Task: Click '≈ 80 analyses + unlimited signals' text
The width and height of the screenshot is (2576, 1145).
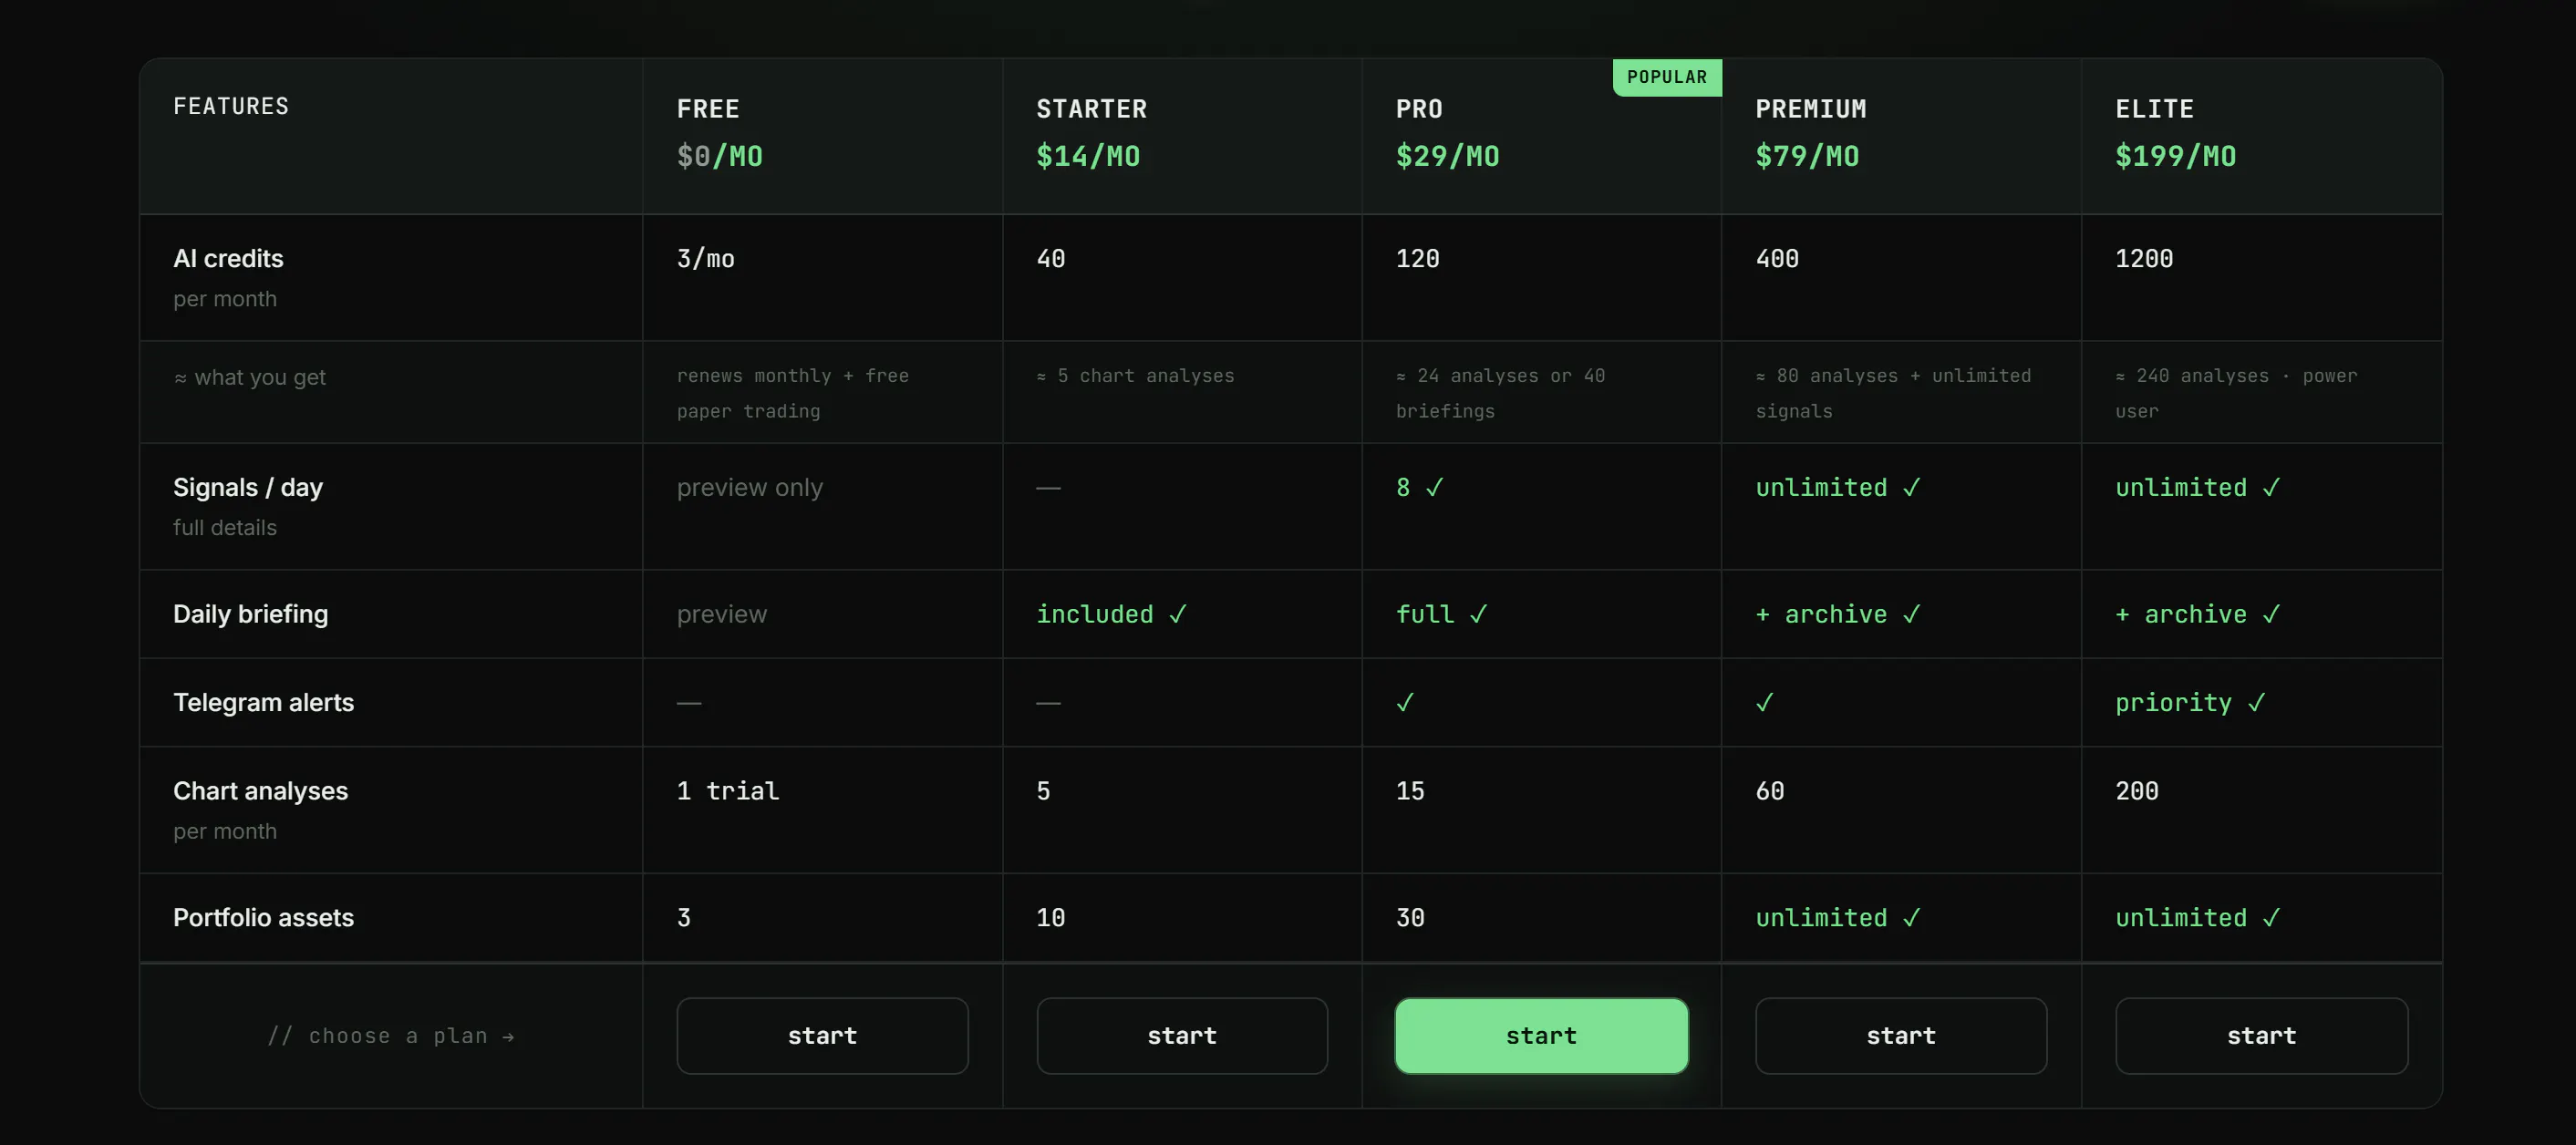Action: pos(1893,393)
